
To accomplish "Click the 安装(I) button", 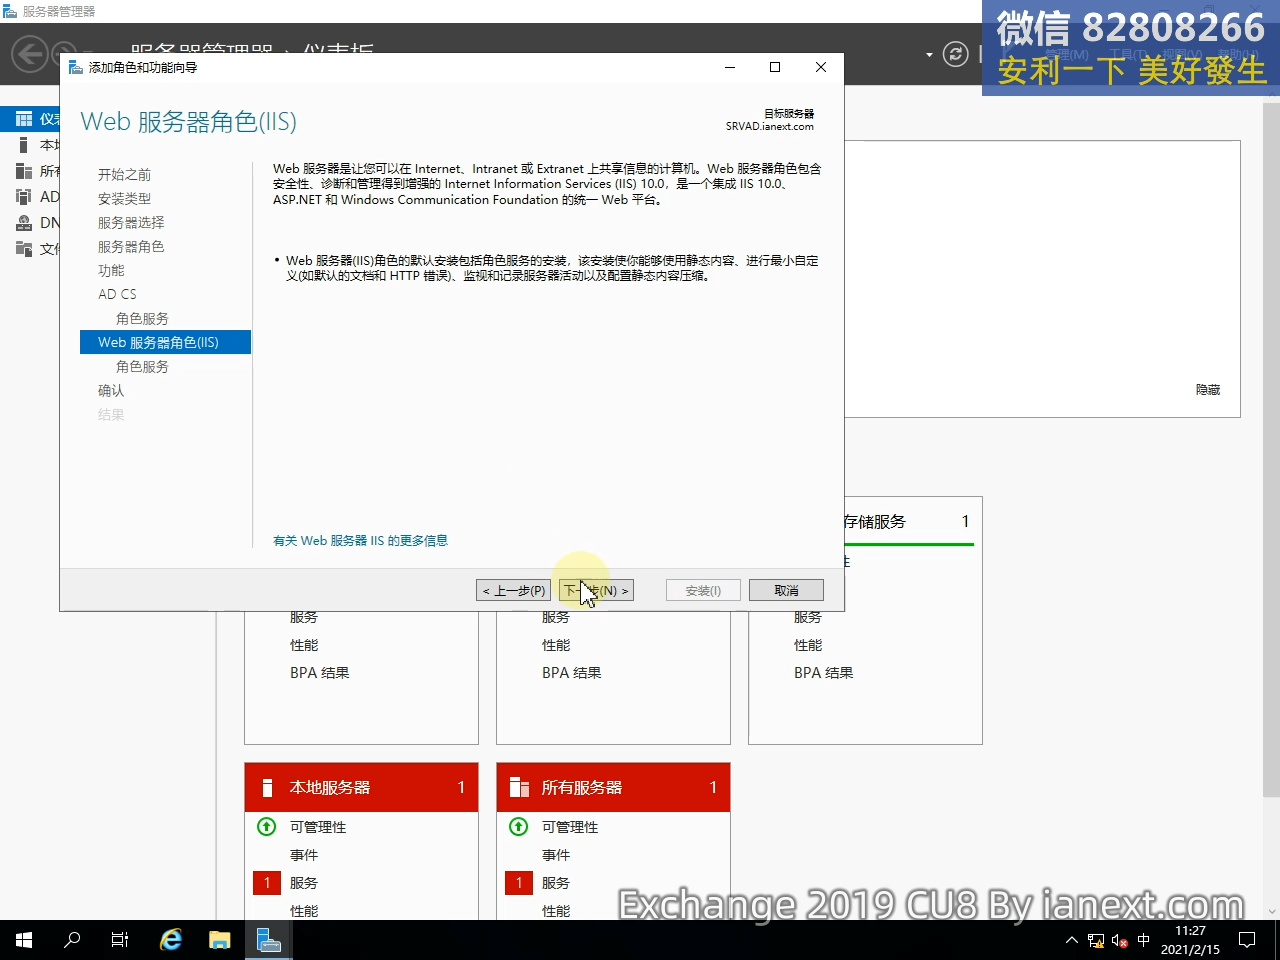I will [x=703, y=591].
